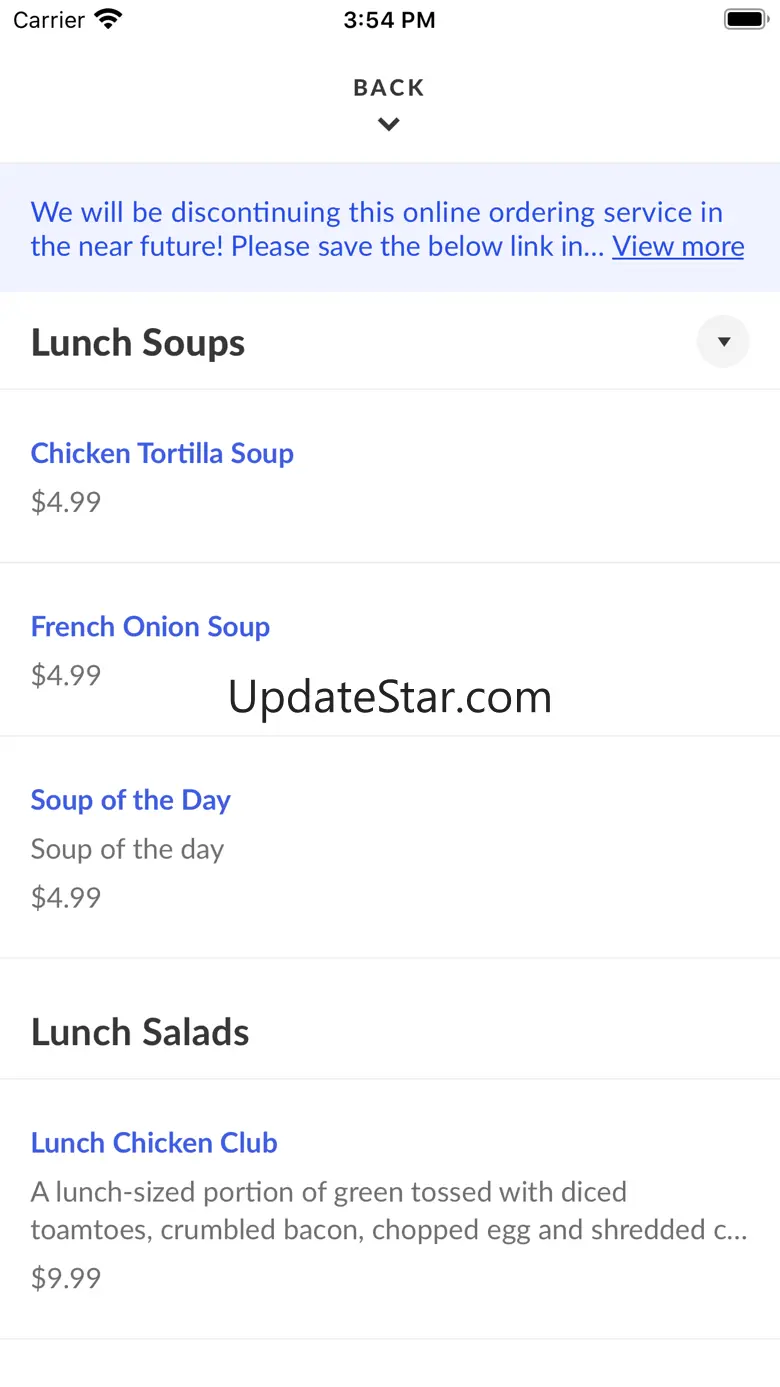
Task: Click the down chevron below BACK
Action: click(x=389, y=125)
